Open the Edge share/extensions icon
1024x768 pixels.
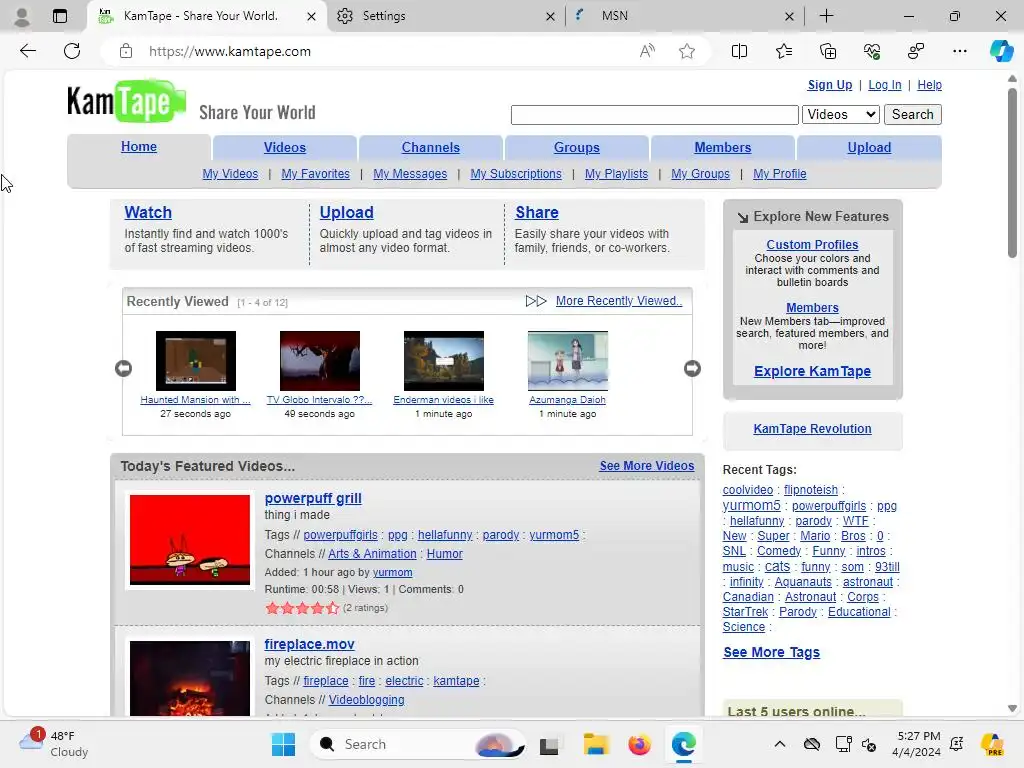[916, 51]
